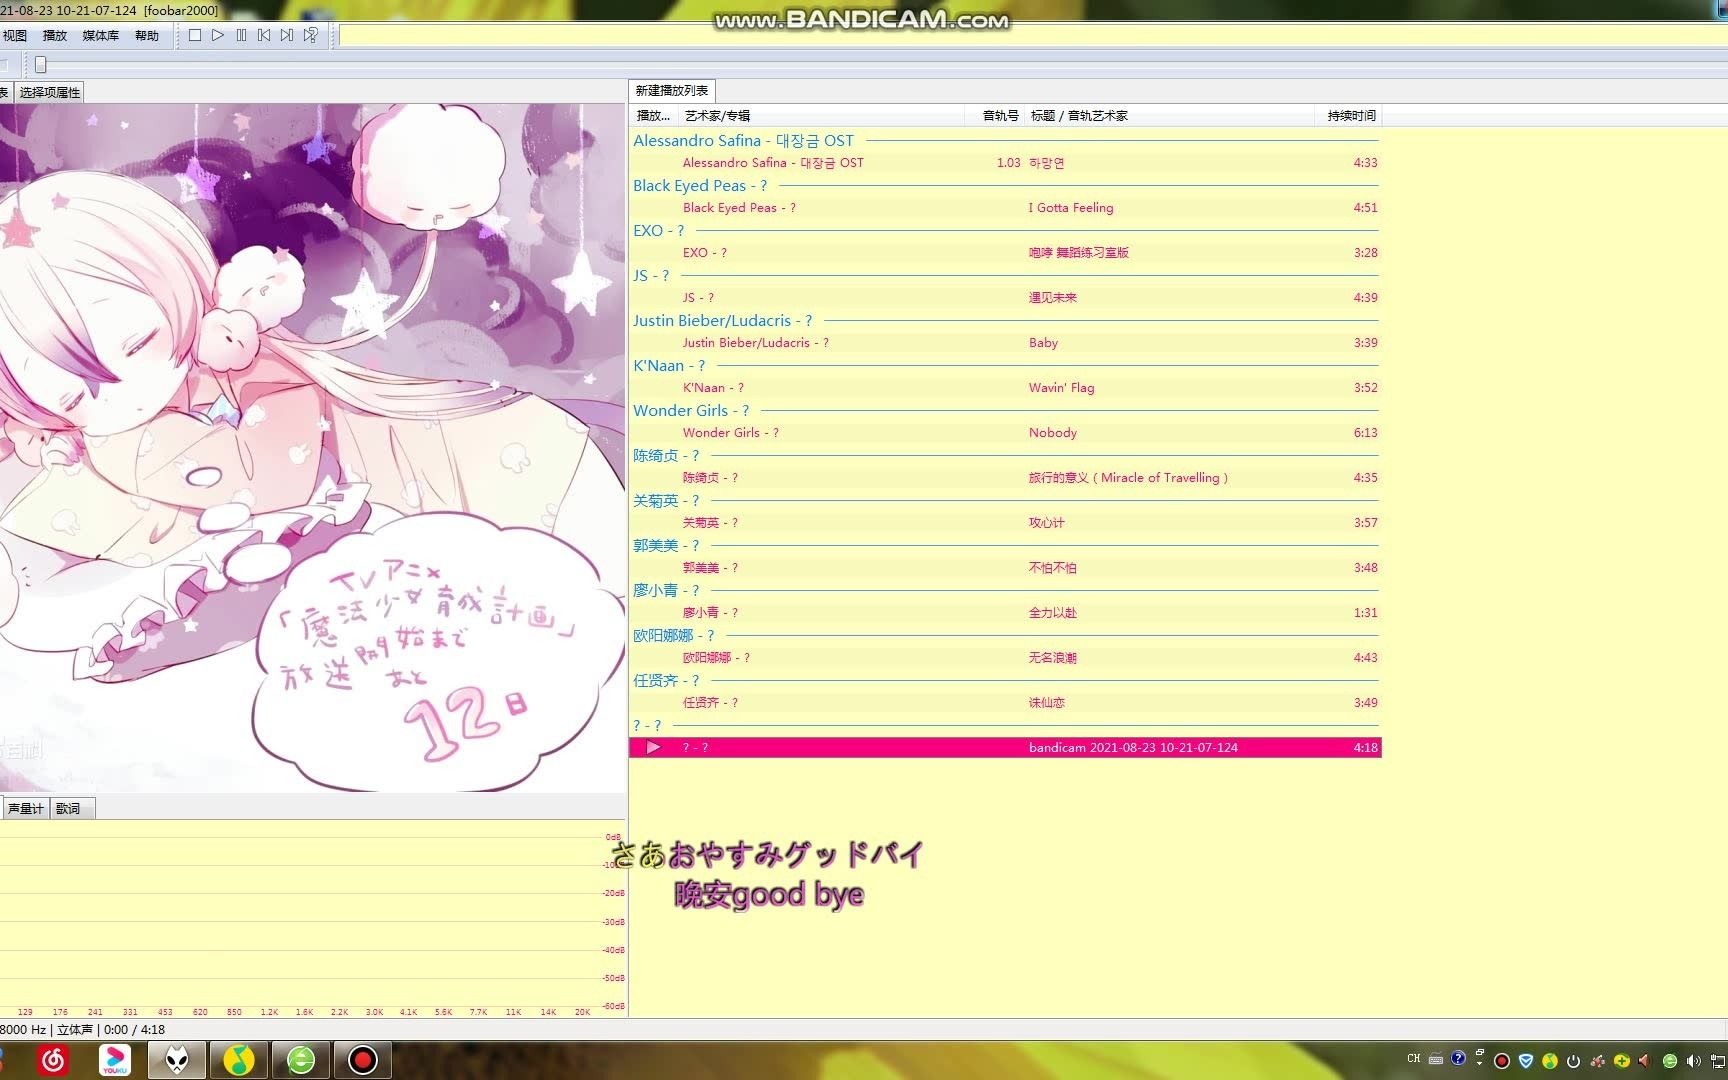Screen dimensions: 1728x1080
Task: Start playback with the Play button
Action: [218, 35]
